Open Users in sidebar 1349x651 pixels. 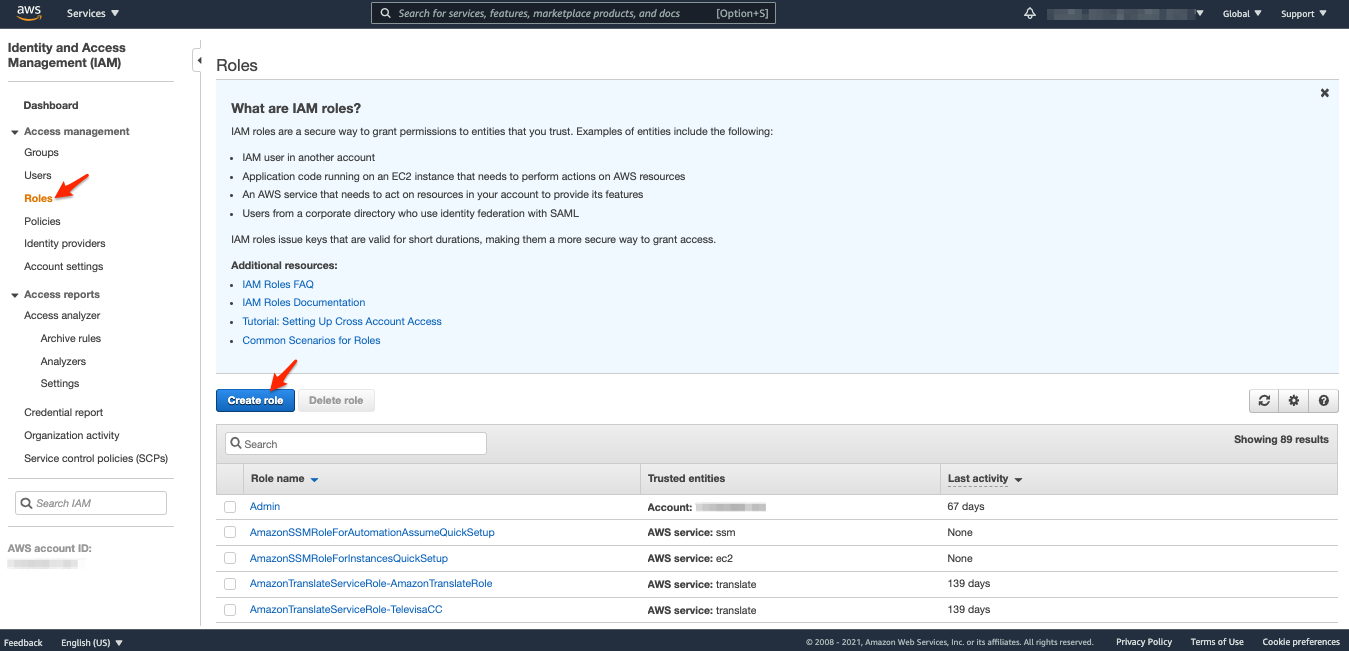point(38,176)
